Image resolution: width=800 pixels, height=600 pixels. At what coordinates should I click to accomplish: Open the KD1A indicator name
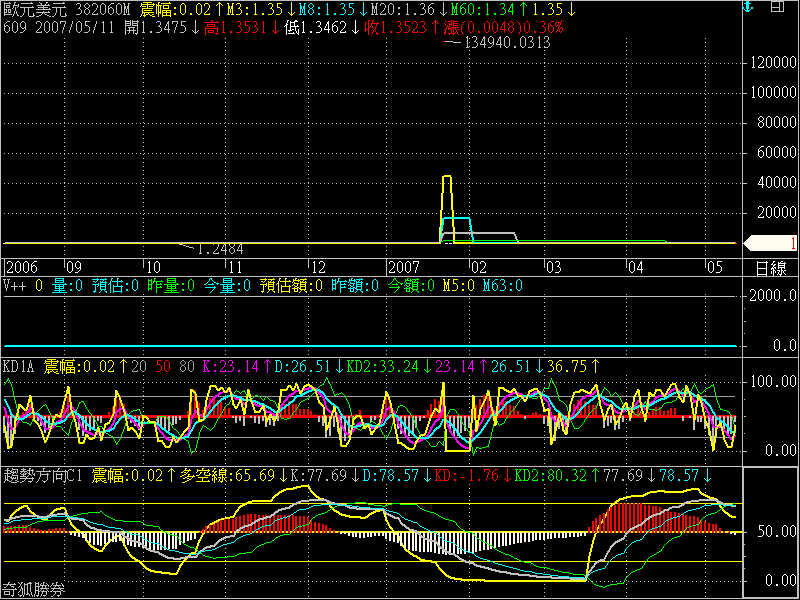pos(20,367)
